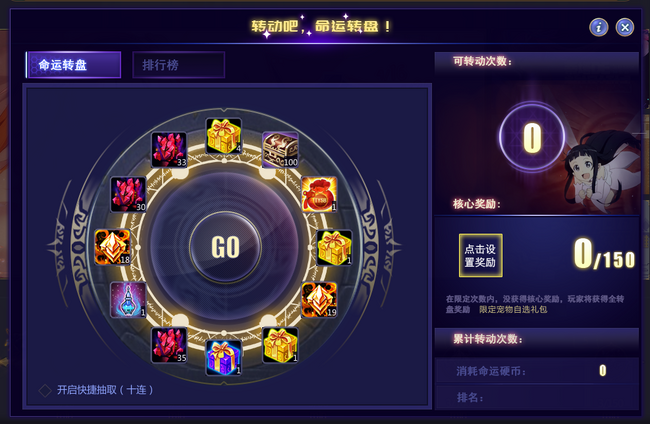Viewport: 650px width, 424px height.
Task: Select the red lucky bag reward
Action: tap(319, 194)
